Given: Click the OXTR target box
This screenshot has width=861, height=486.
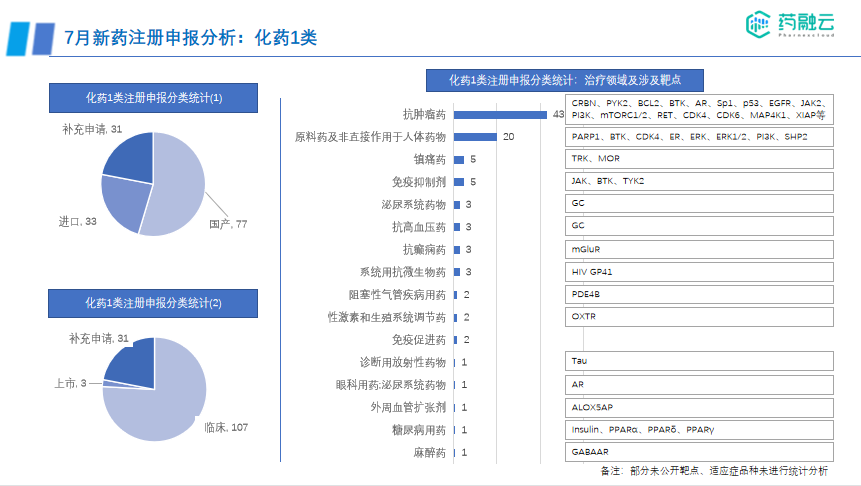Looking at the screenshot, I should (x=699, y=317).
